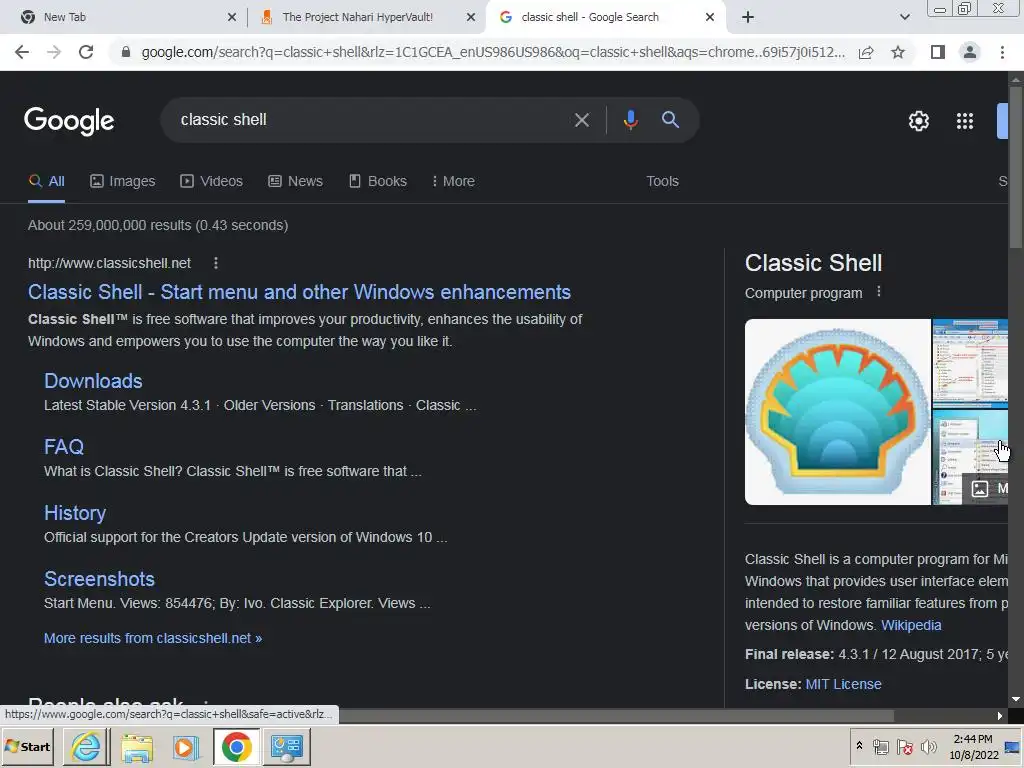Click the vertical scrollbar thumb
Screen dimensions: 1024x768
[1016, 167]
